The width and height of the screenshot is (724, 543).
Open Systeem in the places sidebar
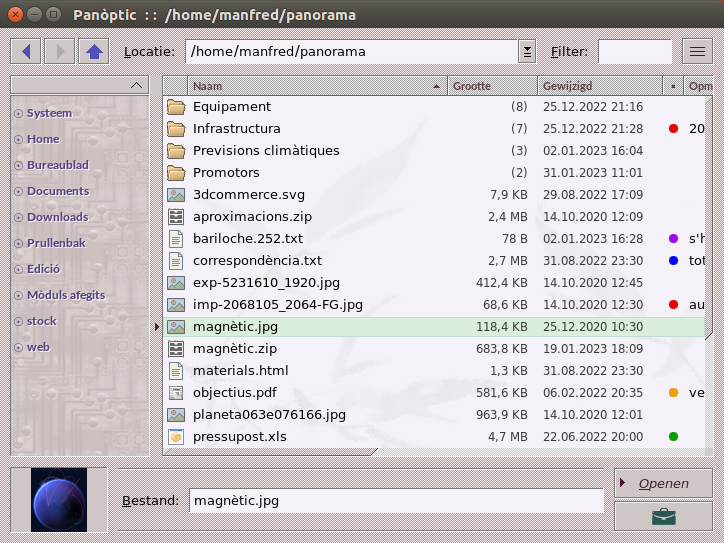click(x=49, y=113)
